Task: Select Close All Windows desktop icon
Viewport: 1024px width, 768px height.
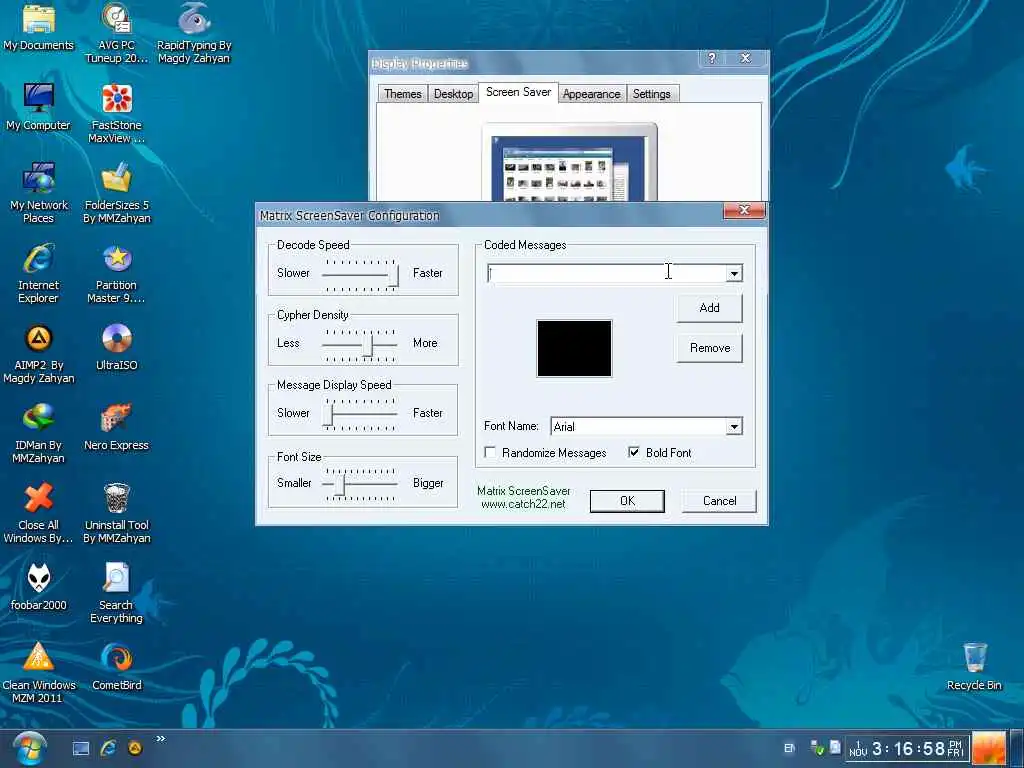Action: pos(39,513)
